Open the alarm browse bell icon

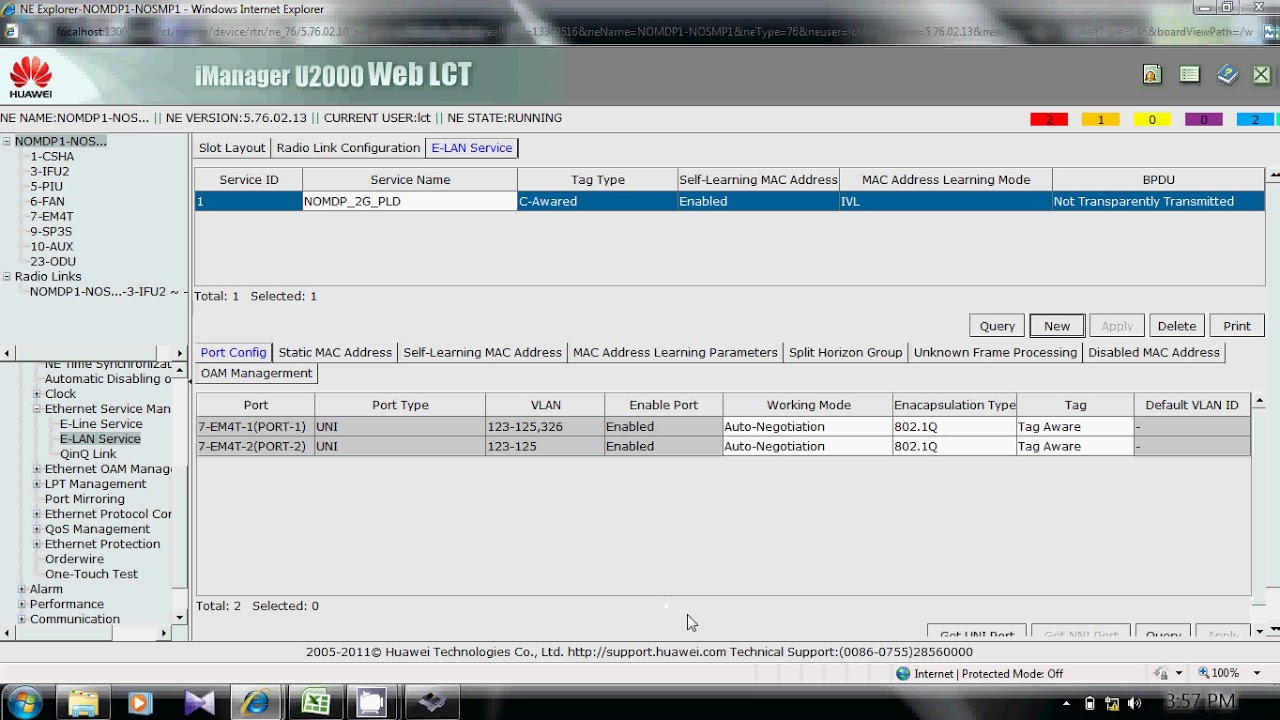(1152, 75)
